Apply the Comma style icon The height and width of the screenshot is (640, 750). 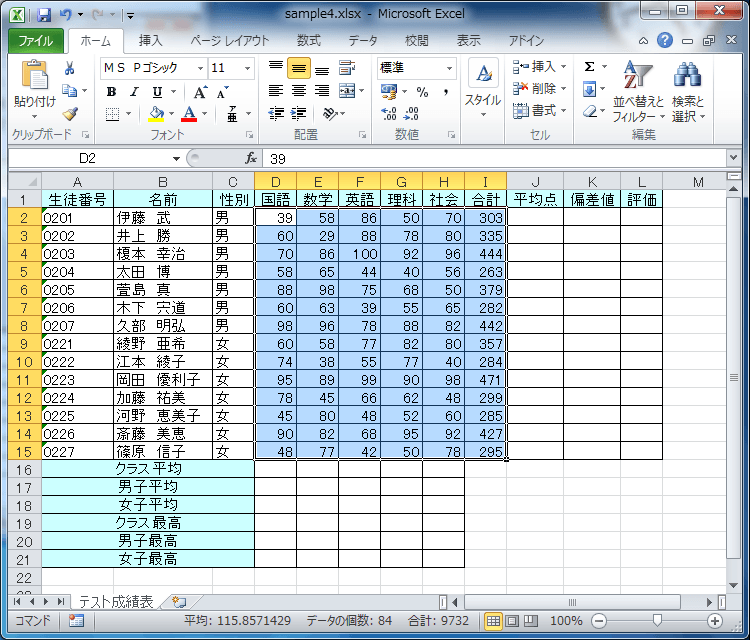[x=446, y=91]
